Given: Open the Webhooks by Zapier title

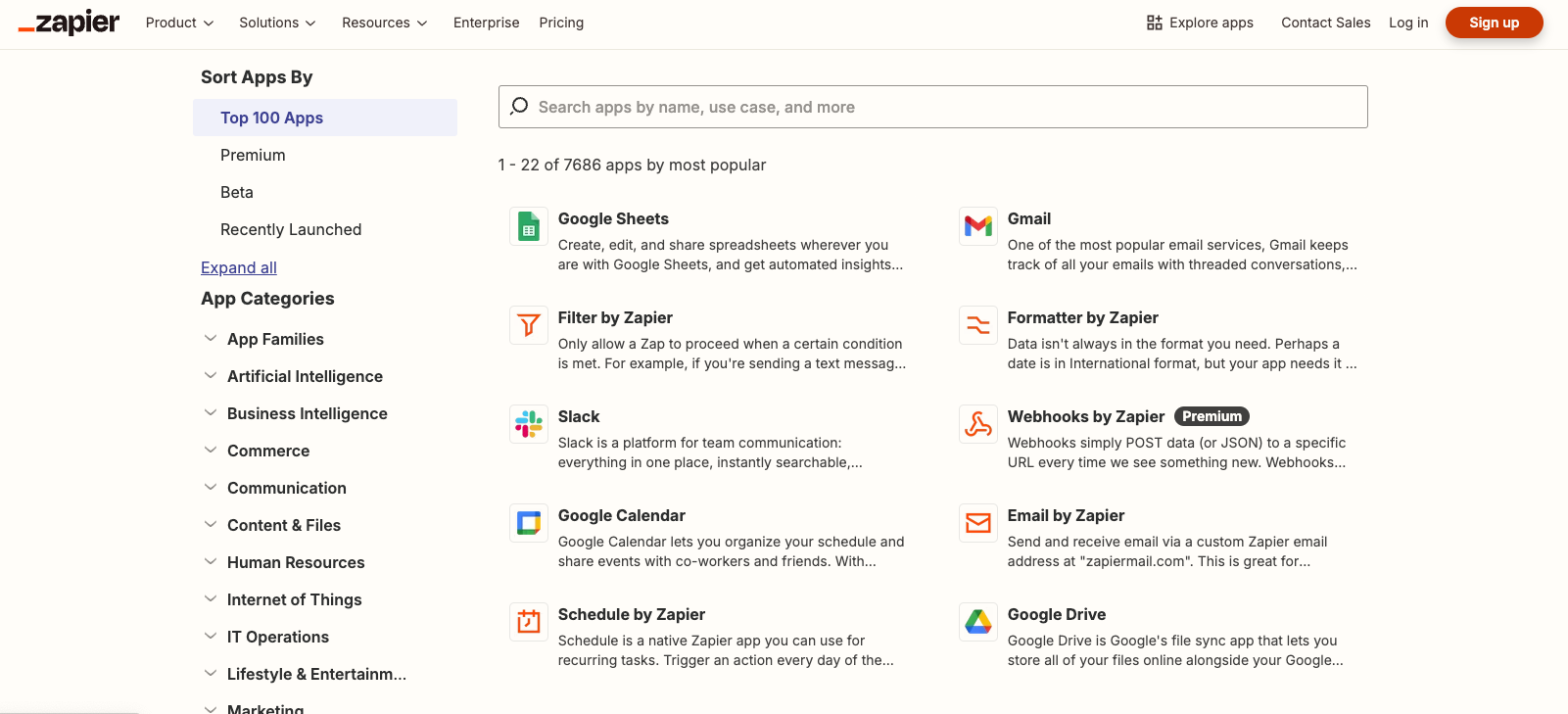Looking at the screenshot, I should [x=1086, y=417].
